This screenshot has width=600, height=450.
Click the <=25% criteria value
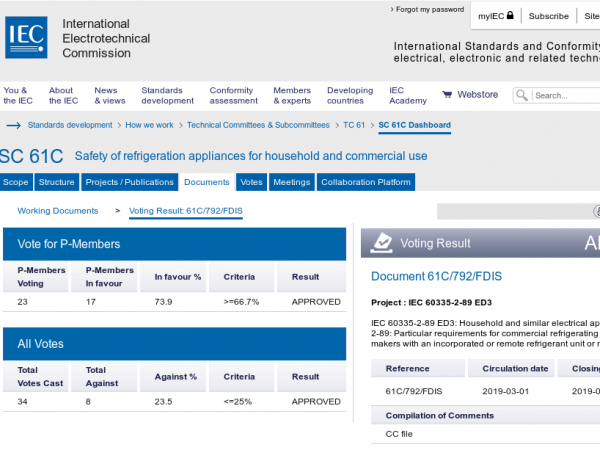click(238, 402)
